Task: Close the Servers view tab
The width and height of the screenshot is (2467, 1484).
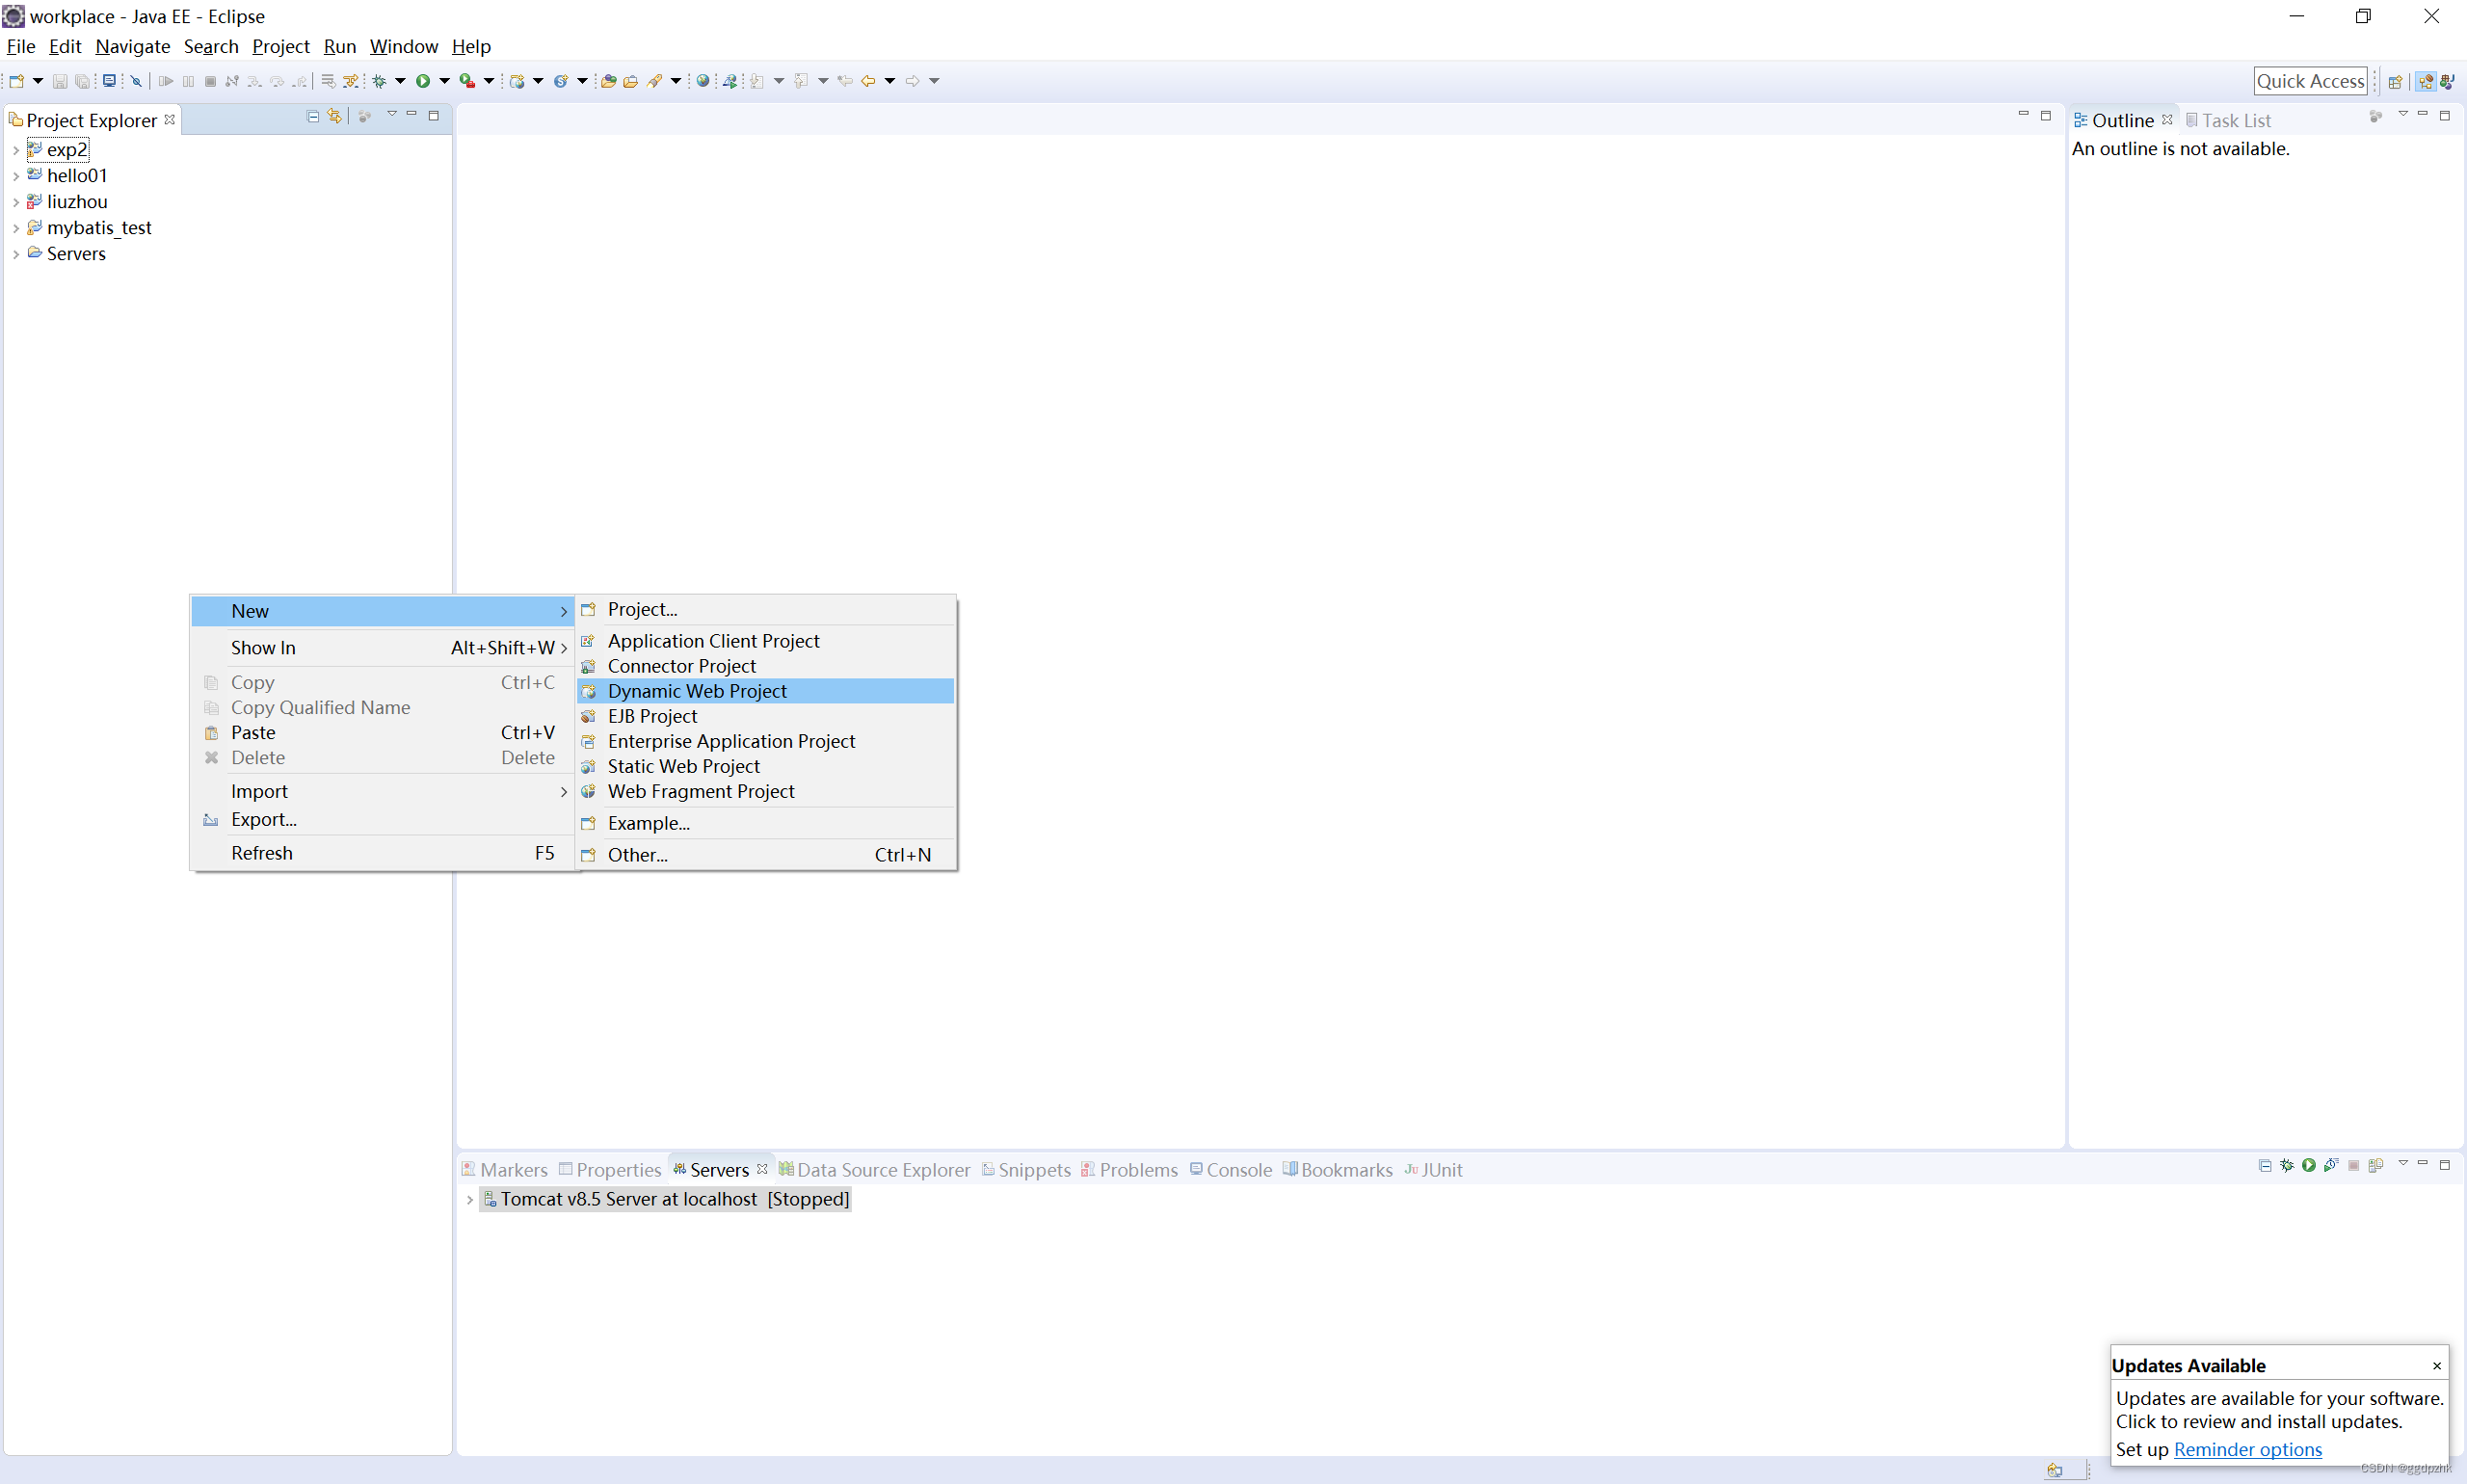Action: [x=762, y=1169]
